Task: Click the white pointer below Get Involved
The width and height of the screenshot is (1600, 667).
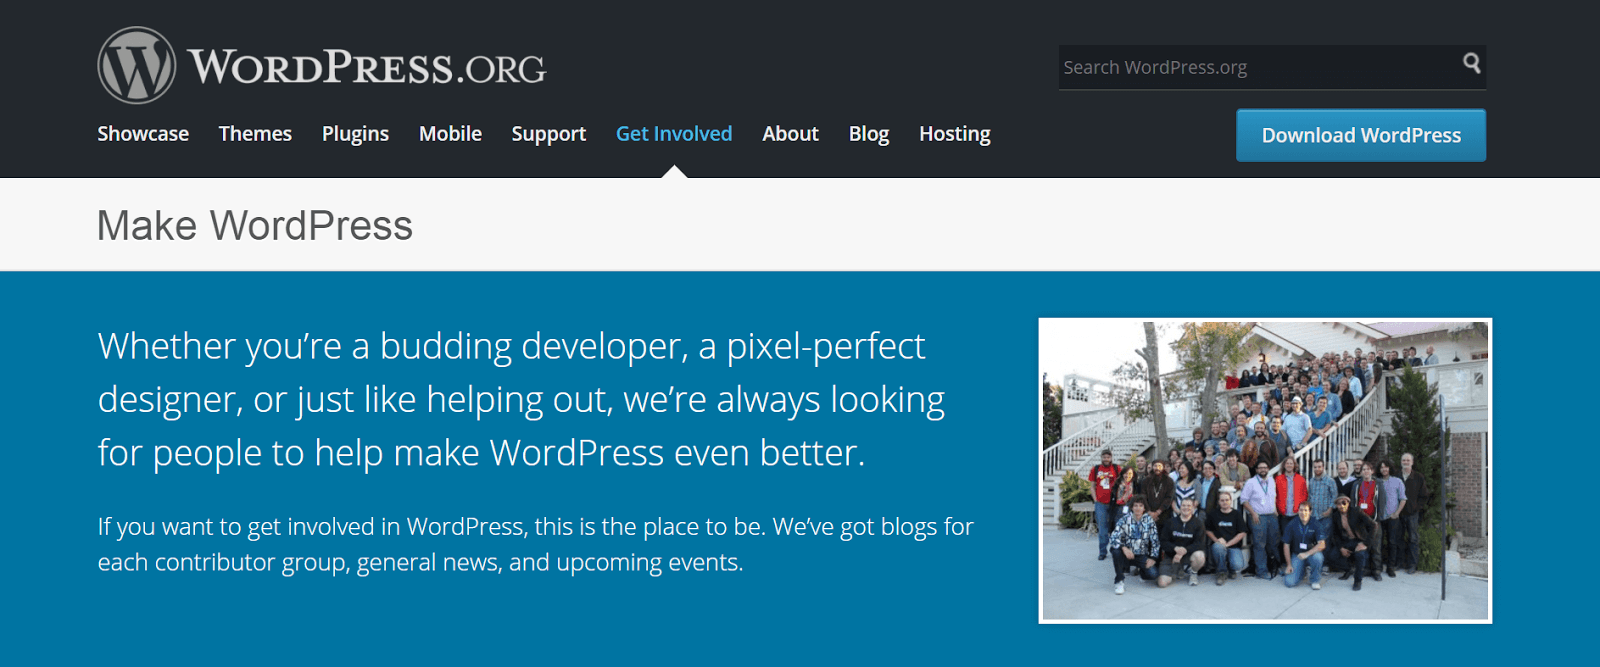Action: (675, 173)
